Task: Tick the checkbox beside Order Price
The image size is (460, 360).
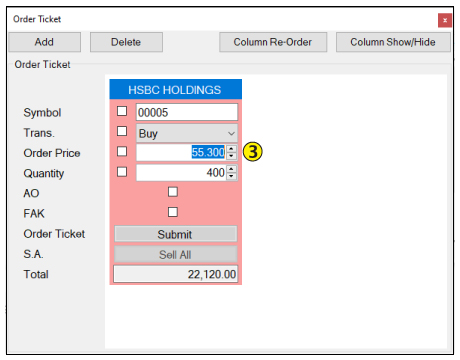Action: [122, 152]
